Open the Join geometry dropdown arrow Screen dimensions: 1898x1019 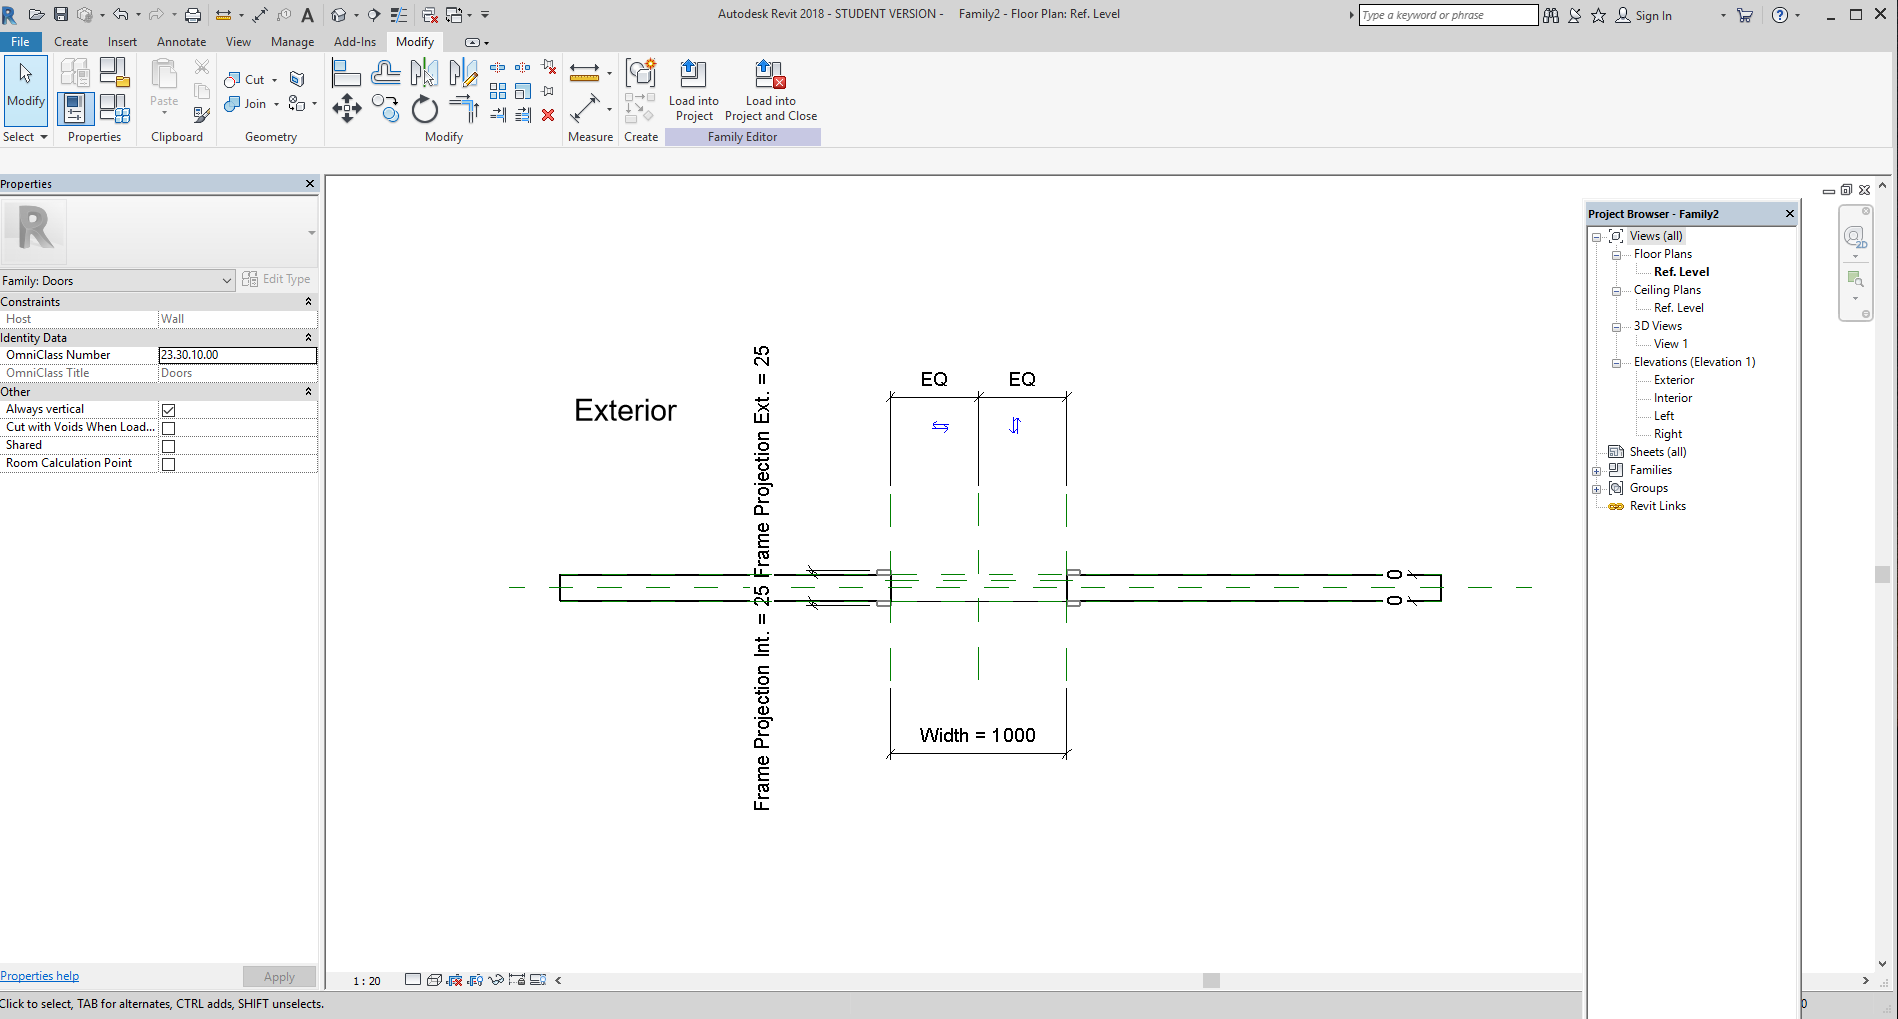(x=276, y=104)
